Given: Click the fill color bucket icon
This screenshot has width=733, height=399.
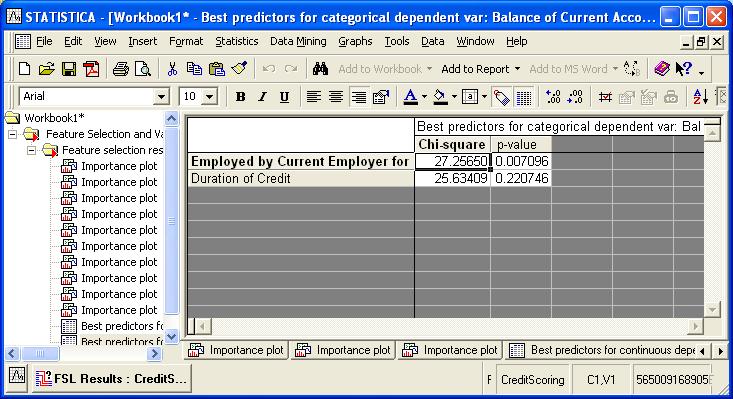Looking at the screenshot, I should click(x=440, y=97).
